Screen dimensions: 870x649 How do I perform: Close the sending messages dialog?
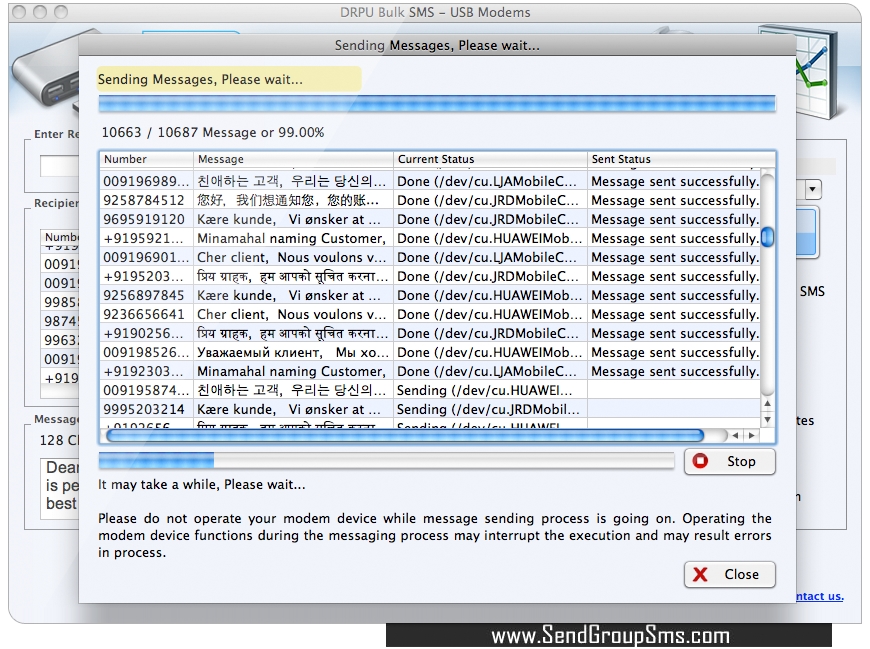click(x=730, y=575)
